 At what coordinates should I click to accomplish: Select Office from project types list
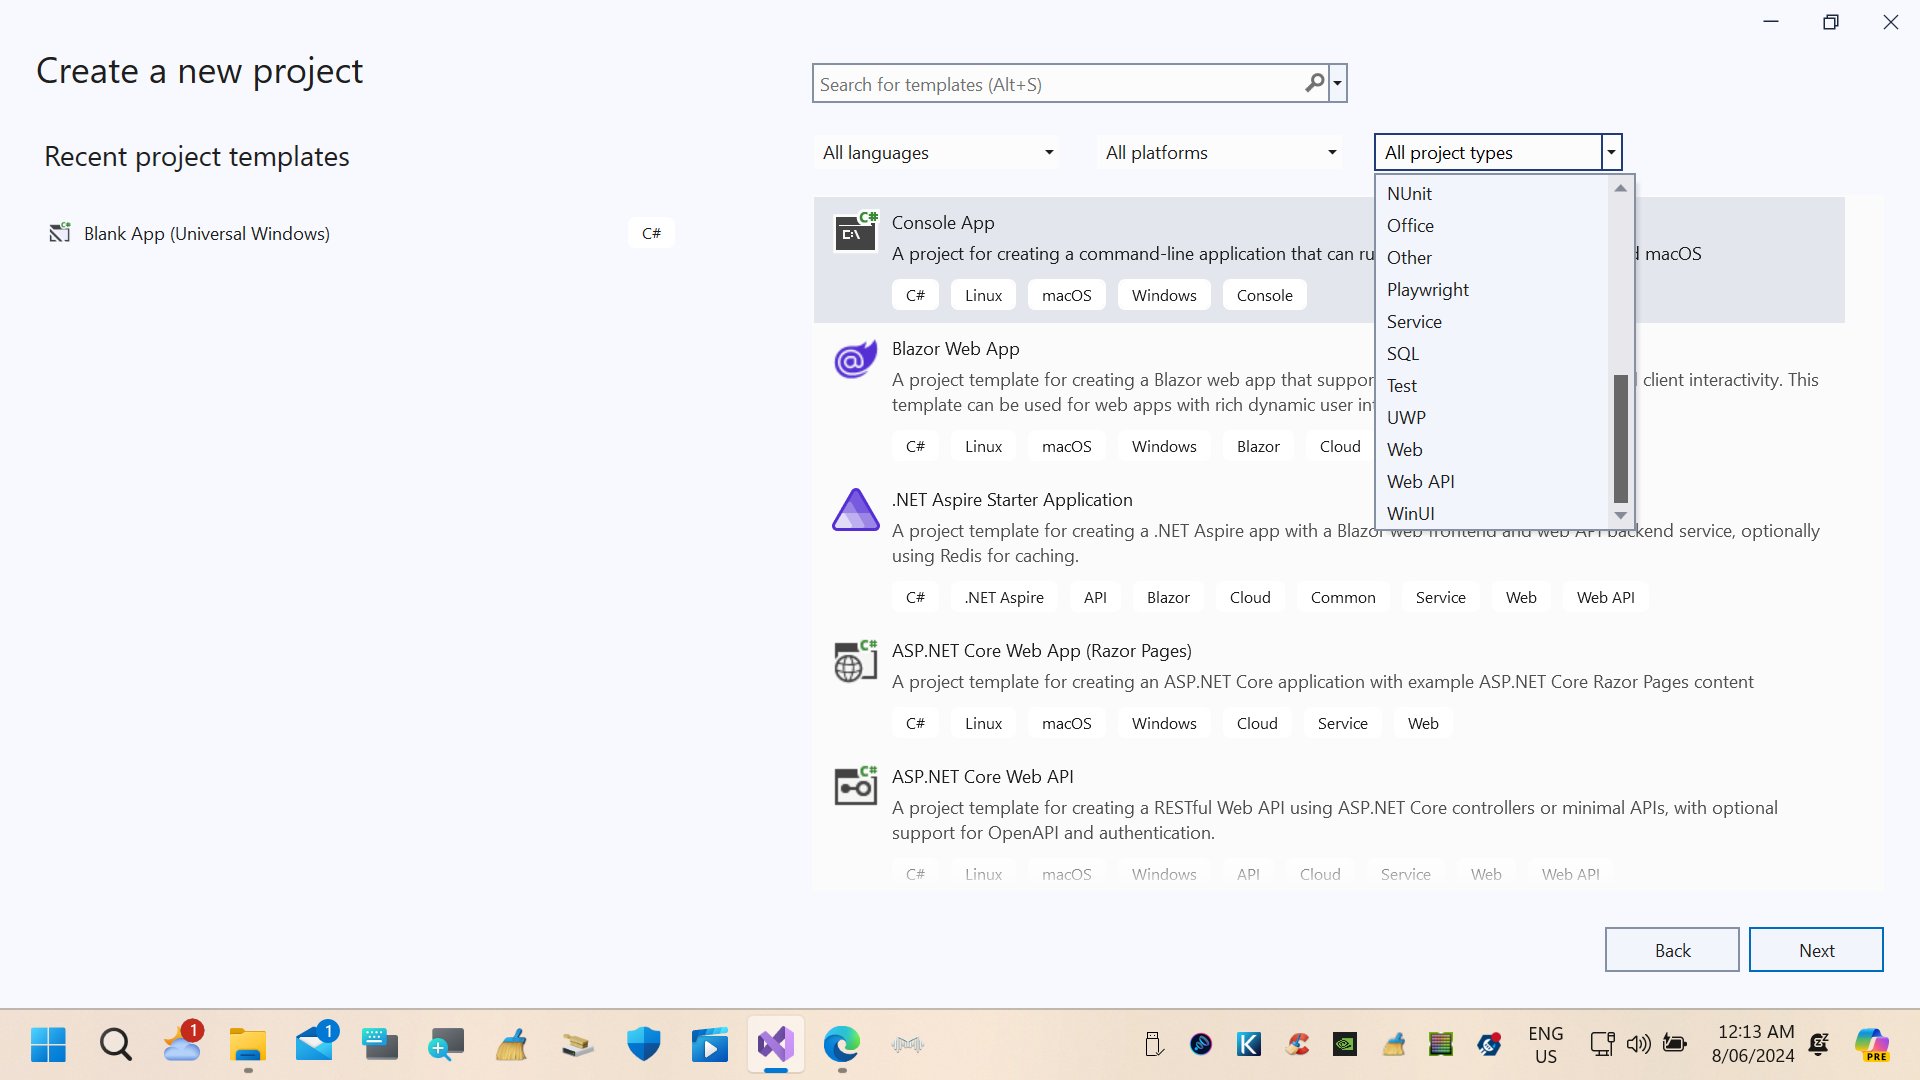click(1493, 225)
